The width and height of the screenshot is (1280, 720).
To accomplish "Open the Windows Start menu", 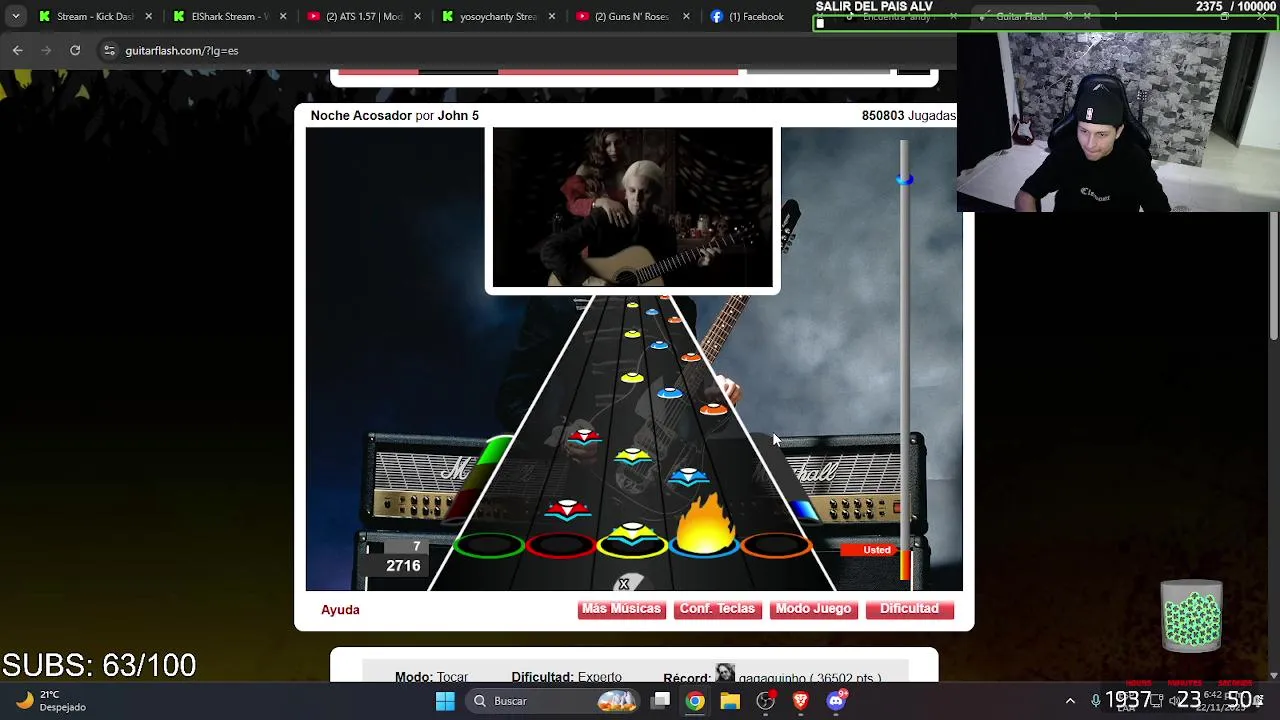I will [445, 701].
